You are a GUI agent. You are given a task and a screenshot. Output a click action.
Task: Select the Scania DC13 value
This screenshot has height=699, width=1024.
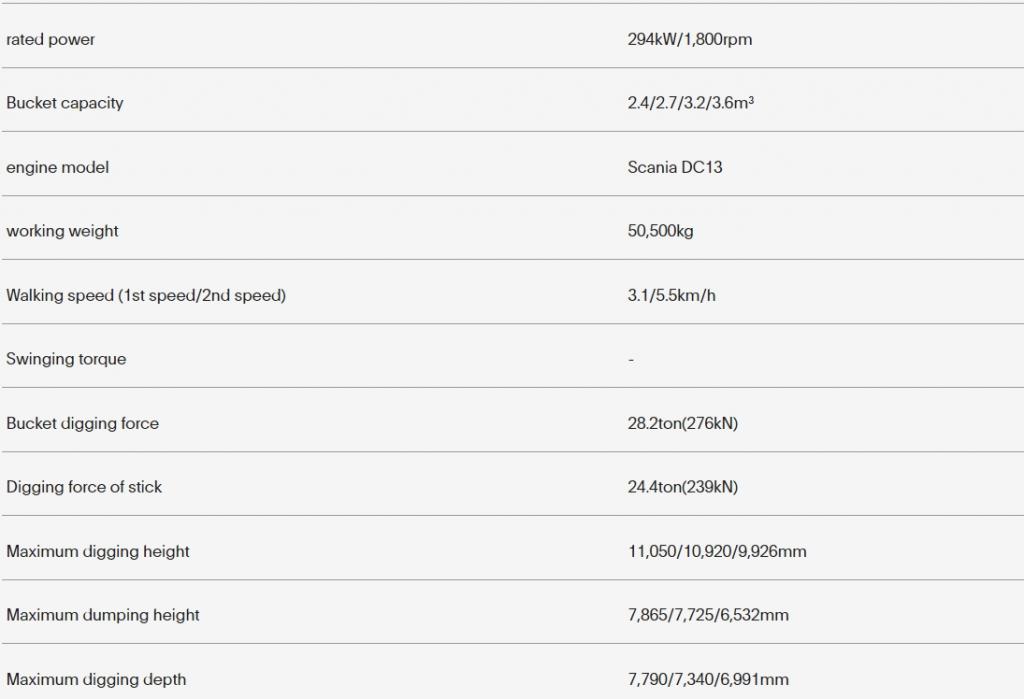pyautogui.click(x=675, y=167)
